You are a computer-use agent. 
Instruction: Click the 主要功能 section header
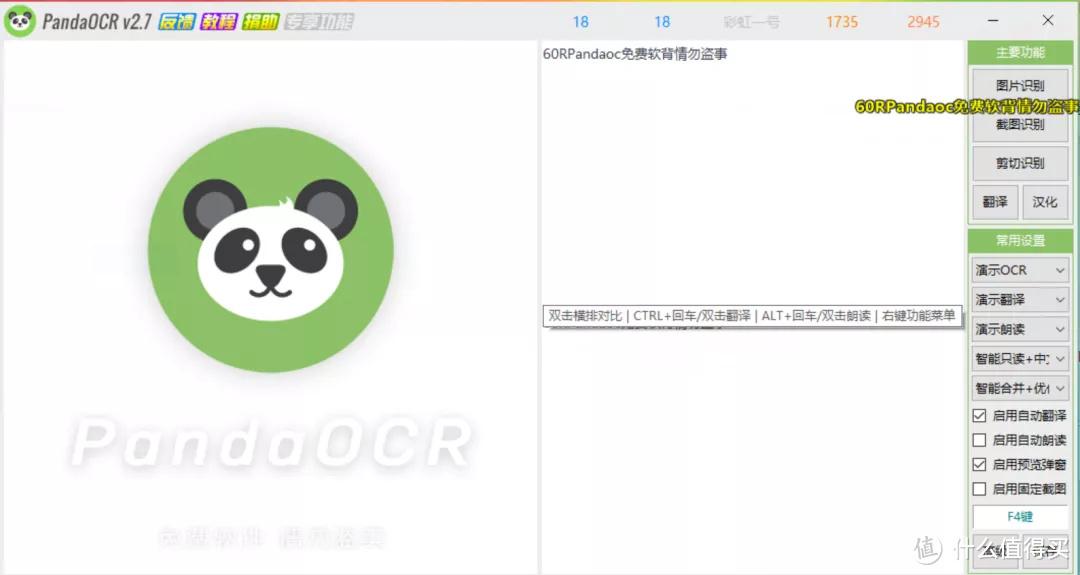coord(1020,52)
